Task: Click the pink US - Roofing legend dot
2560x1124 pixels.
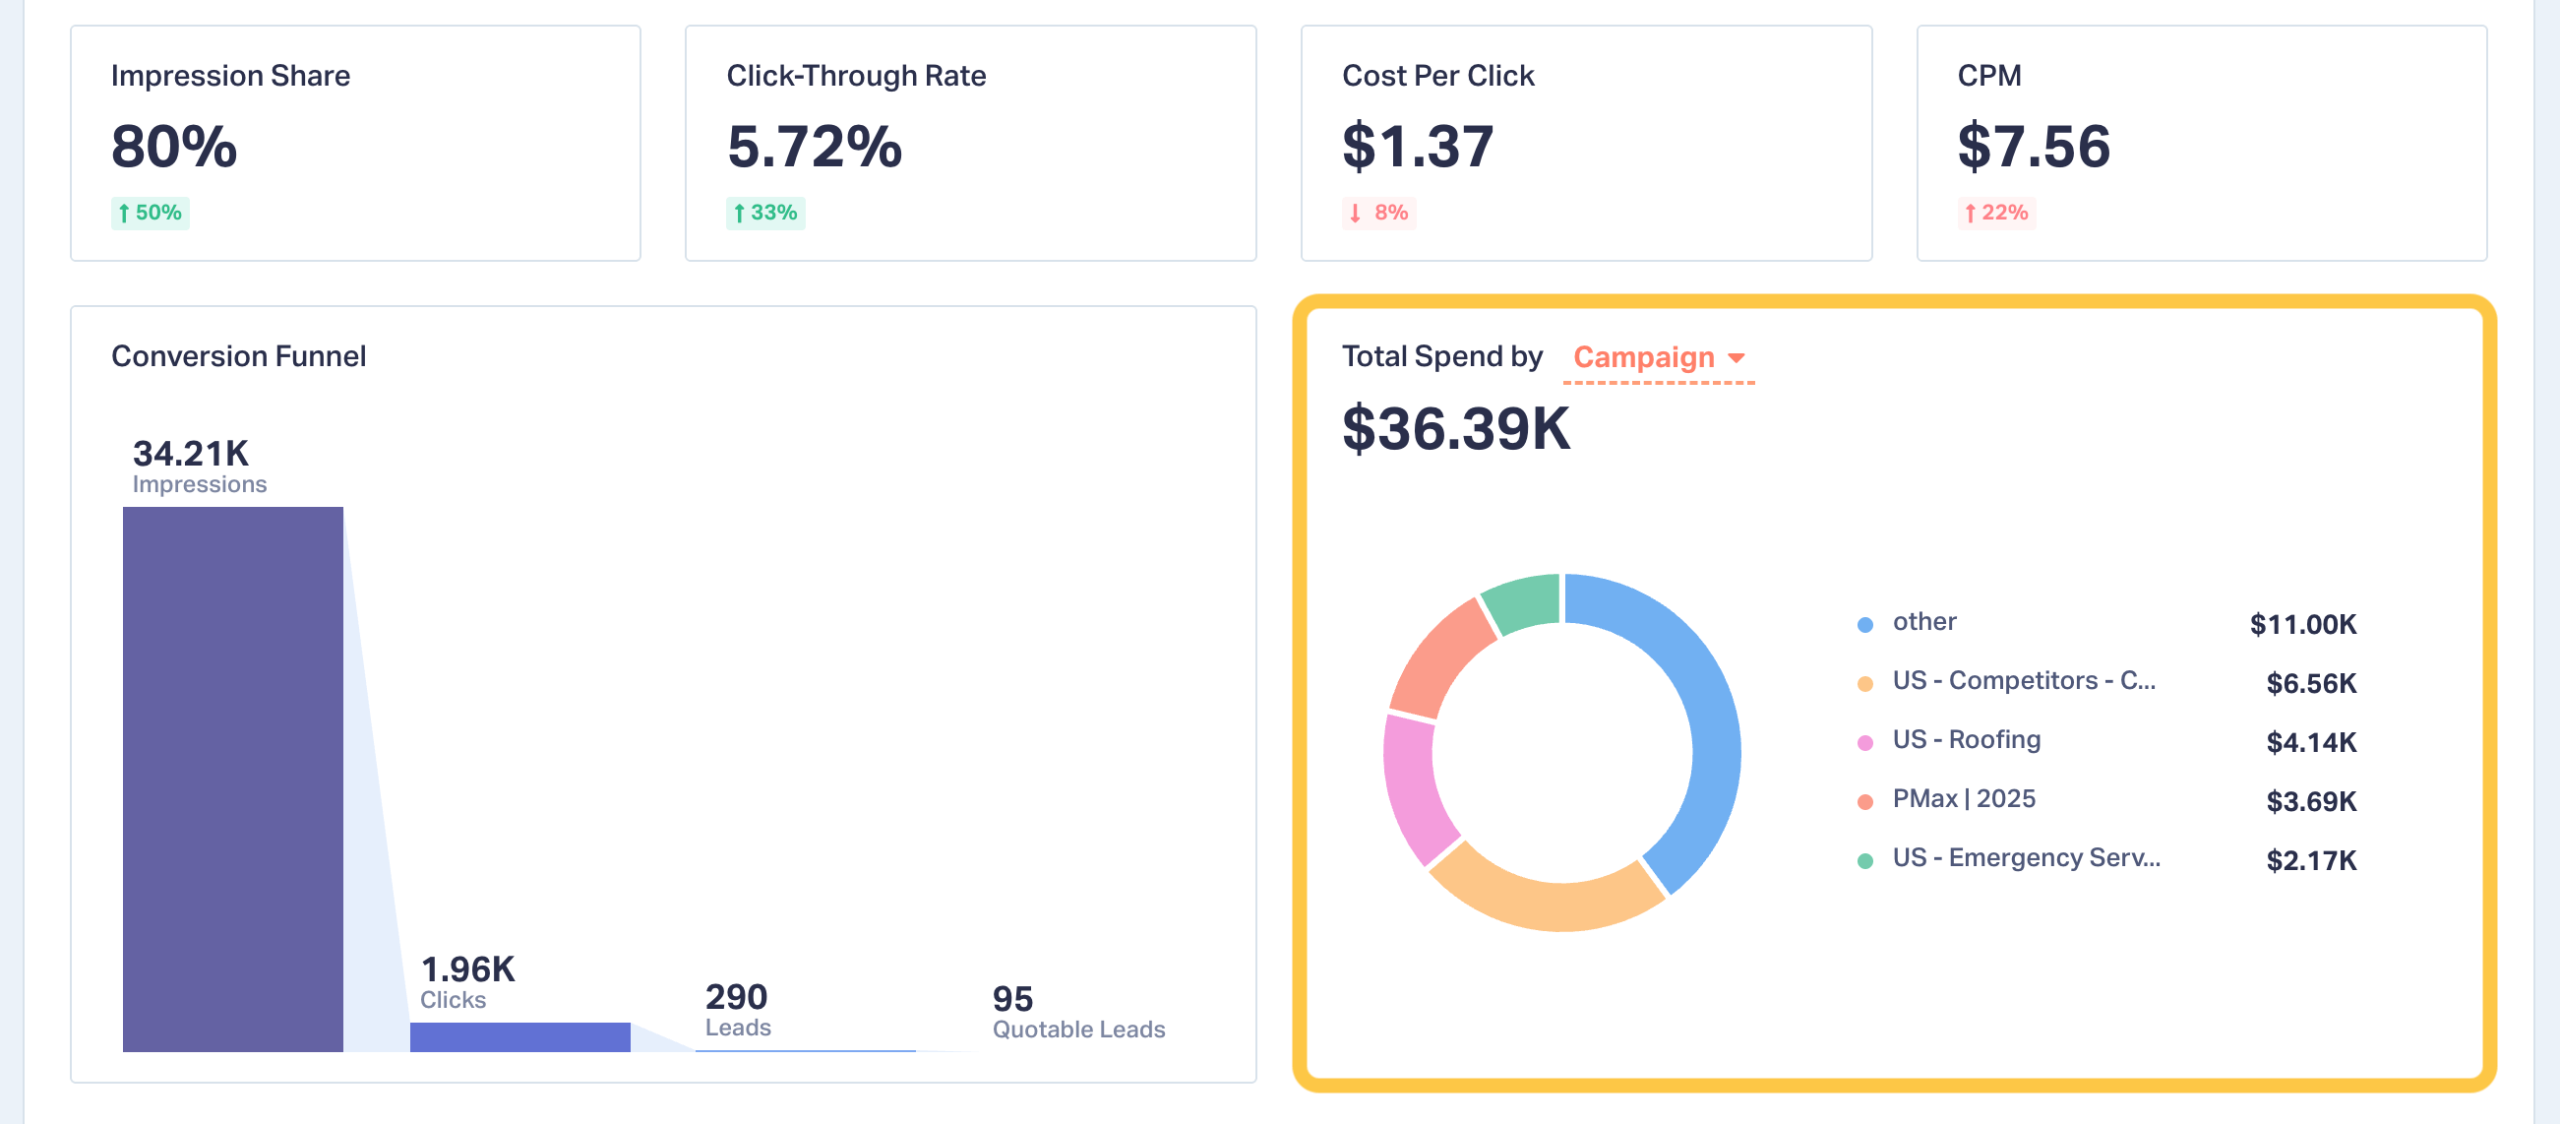Action: tap(1864, 743)
